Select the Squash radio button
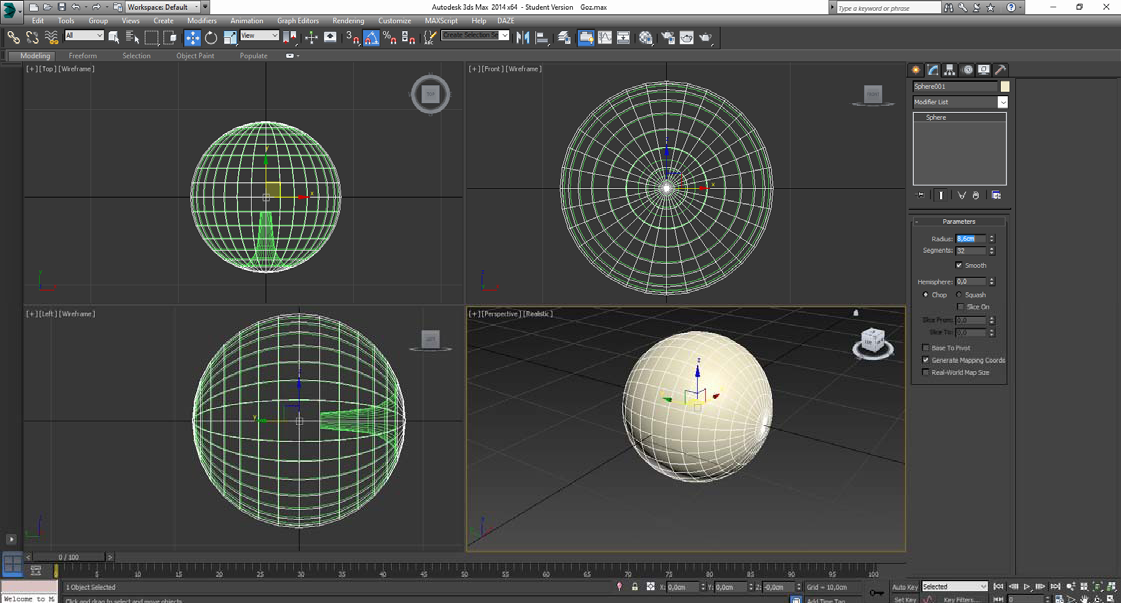 [959, 295]
